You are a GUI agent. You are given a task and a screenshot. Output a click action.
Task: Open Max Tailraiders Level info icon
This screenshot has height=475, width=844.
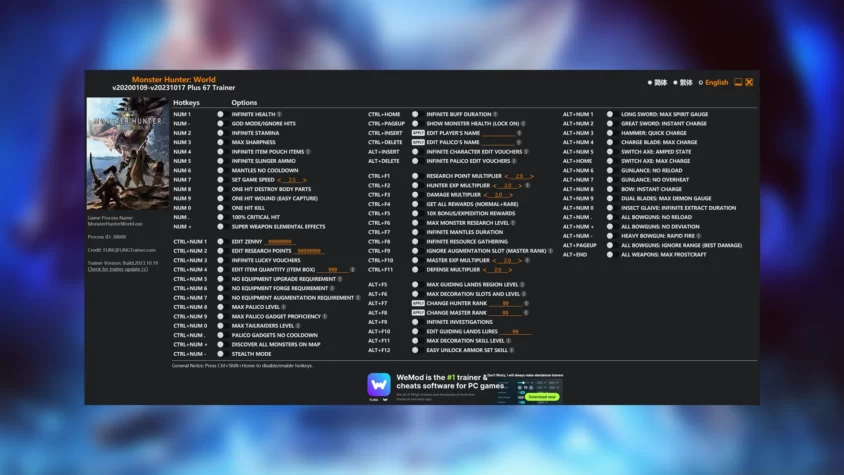pyautogui.click(x=298, y=326)
